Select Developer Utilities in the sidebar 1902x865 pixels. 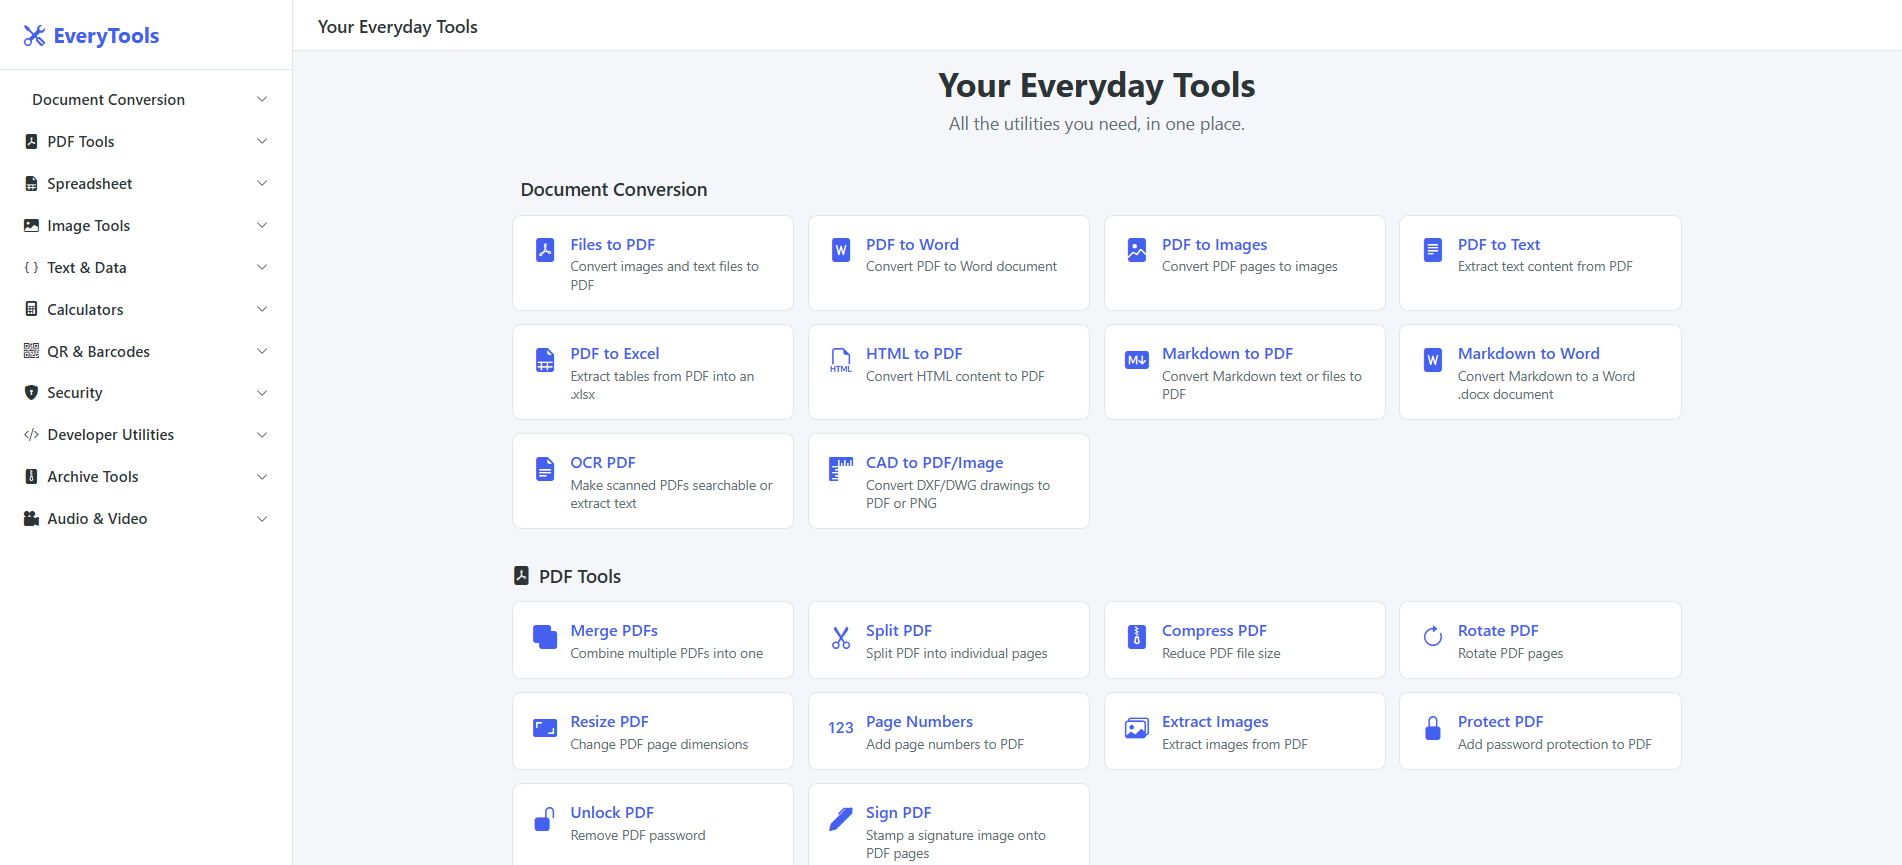coord(146,435)
